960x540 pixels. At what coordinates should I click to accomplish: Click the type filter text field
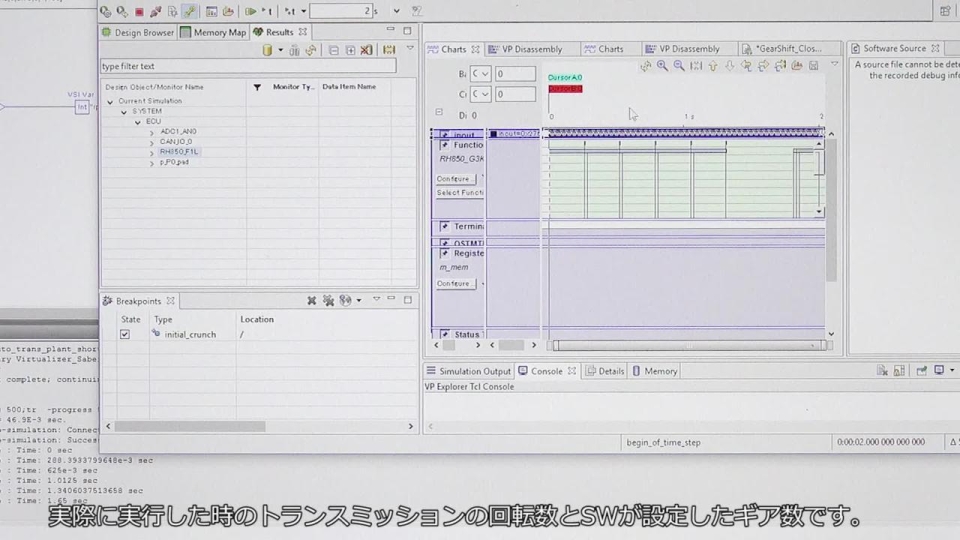pos(248,66)
